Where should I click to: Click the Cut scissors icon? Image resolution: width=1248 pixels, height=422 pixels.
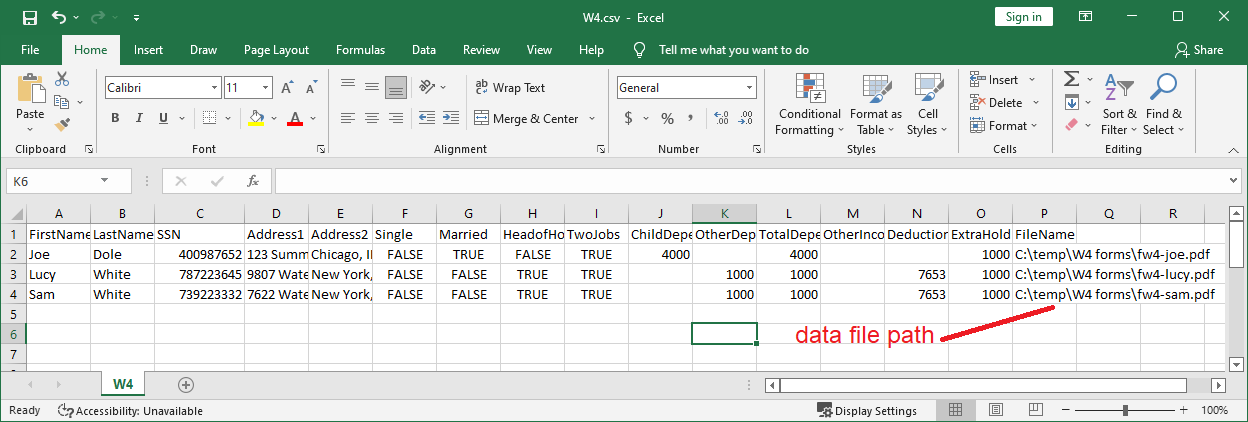point(62,79)
